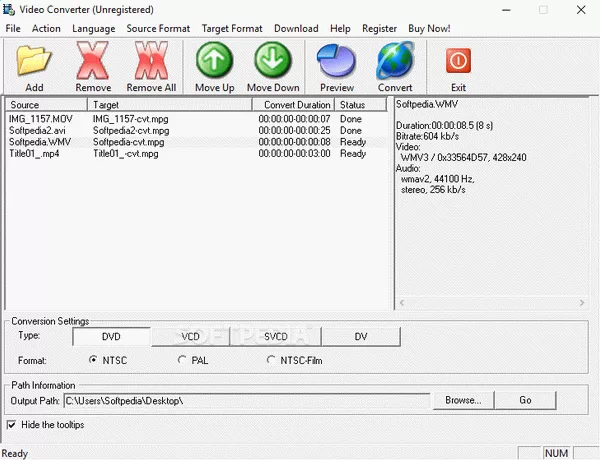
Task: Click the Output Path text field
Action: pyautogui.click(x=247, y=401)
